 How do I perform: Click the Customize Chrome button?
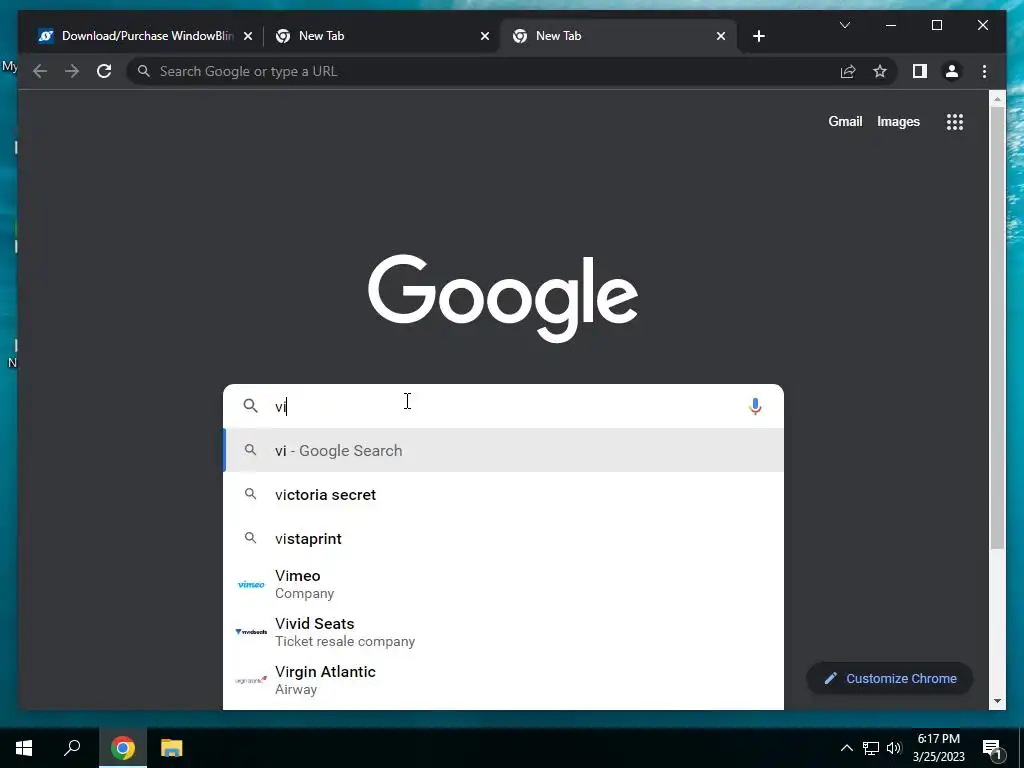[x=890, y=679]
